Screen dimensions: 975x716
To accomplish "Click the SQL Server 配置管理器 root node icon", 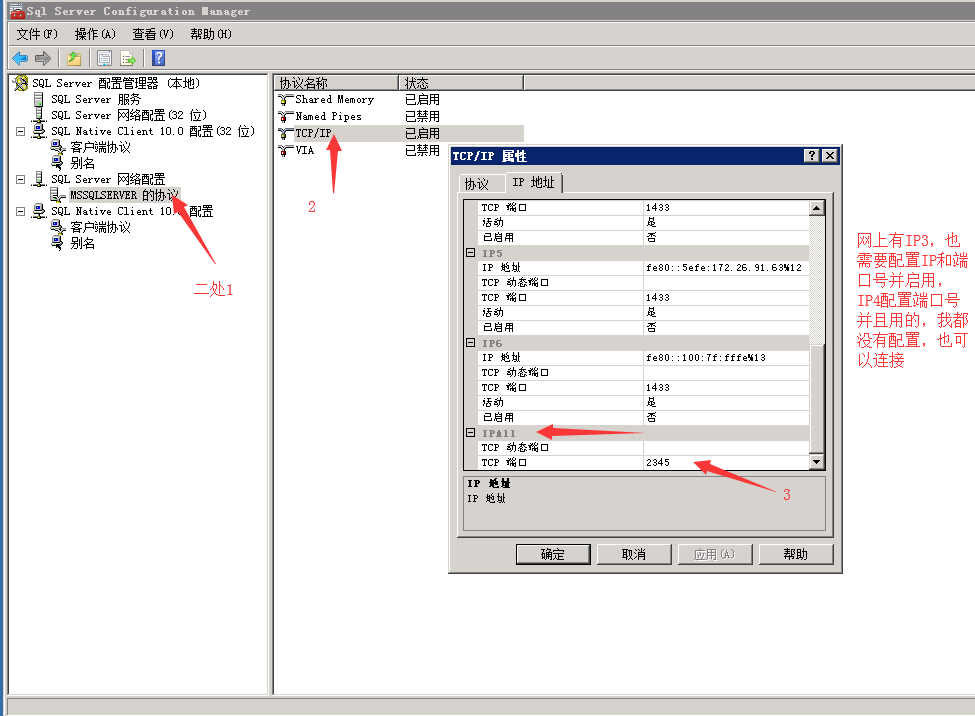I will point(21,83).
